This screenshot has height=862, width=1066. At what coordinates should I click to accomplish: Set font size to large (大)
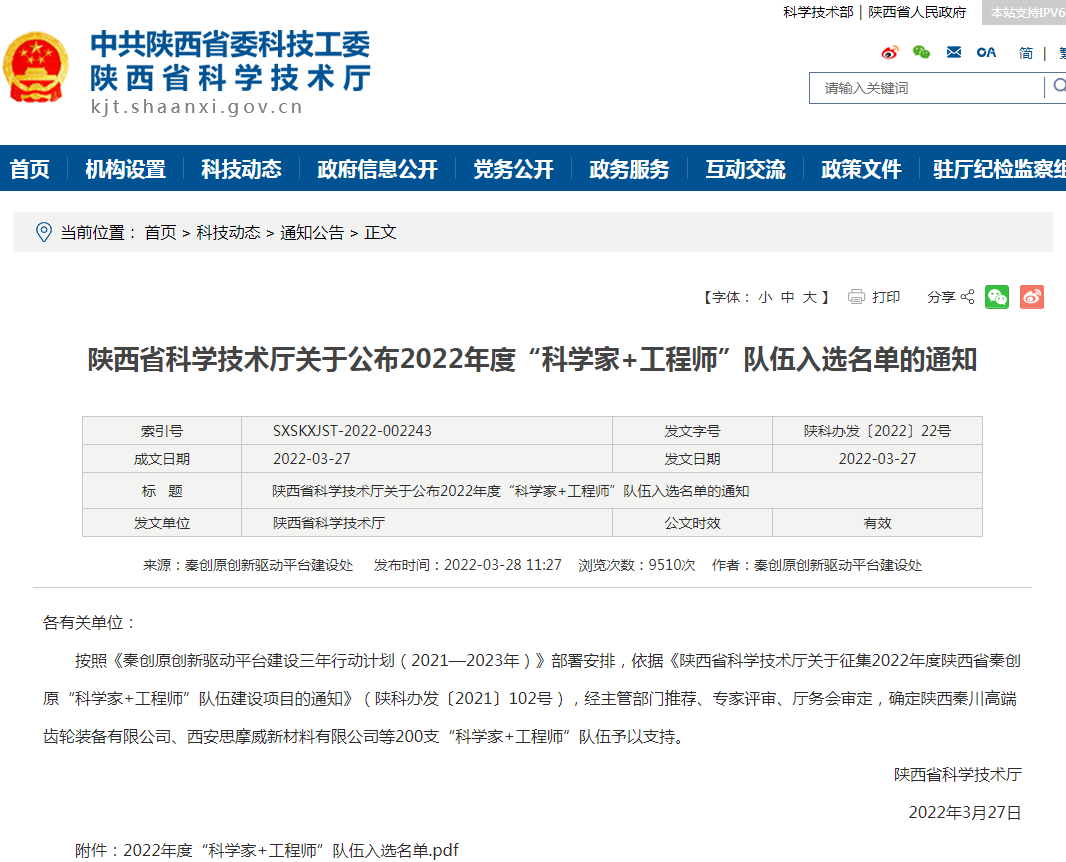click(x=810, y=297)
